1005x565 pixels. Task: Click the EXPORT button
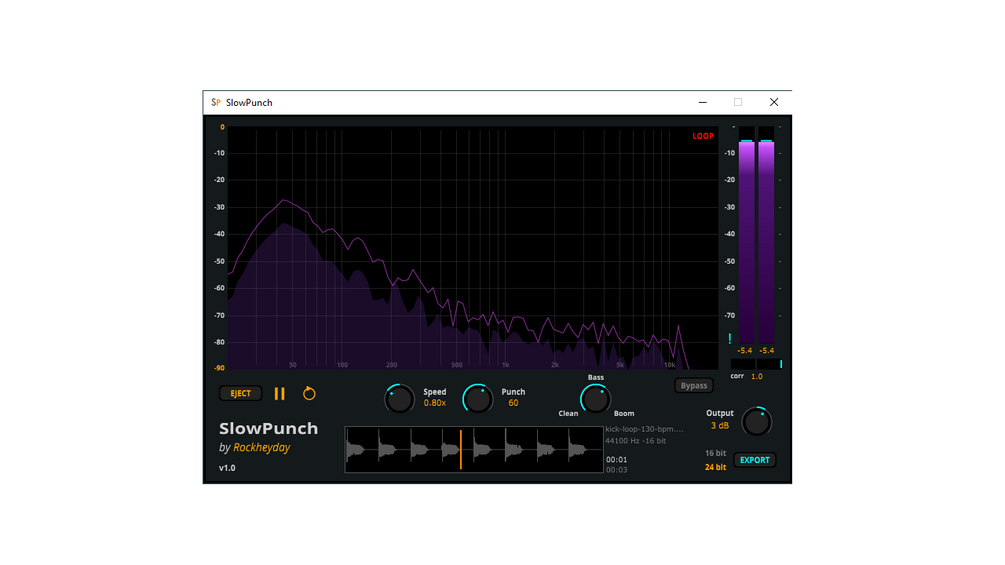[754, 460]
